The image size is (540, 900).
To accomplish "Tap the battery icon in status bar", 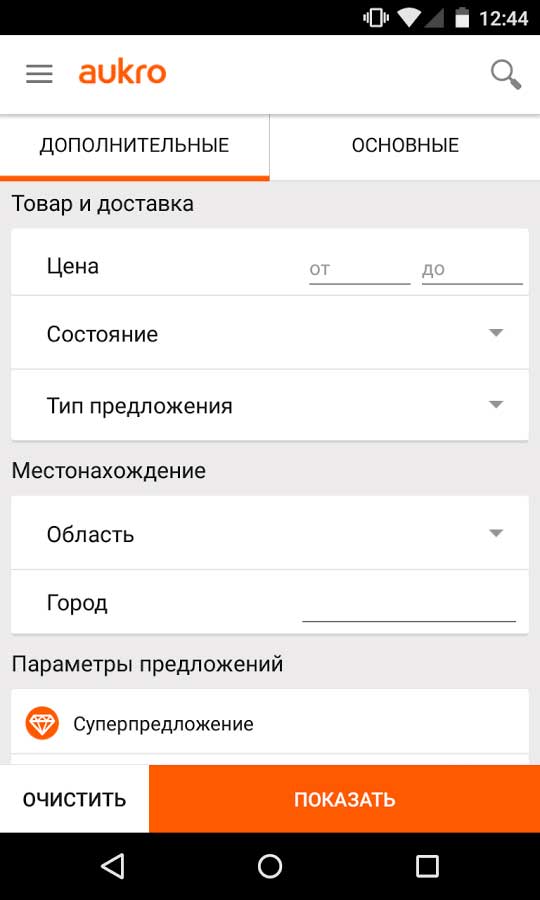I will coord(462,19).
